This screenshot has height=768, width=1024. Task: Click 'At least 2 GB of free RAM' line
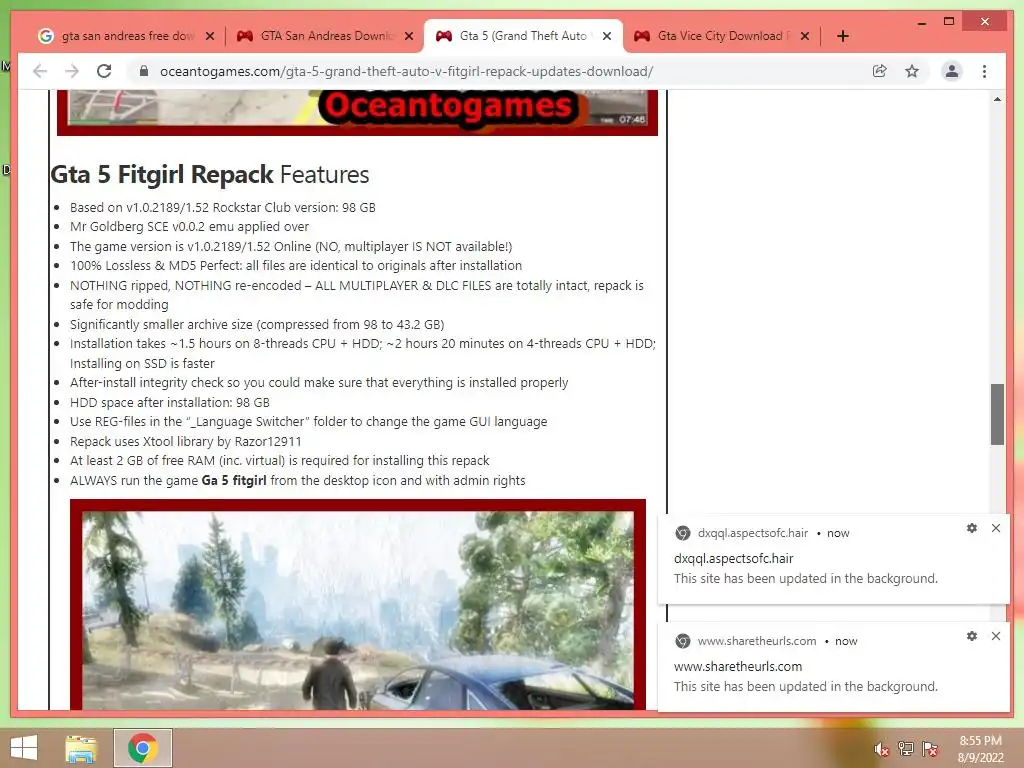click(x=280, y=460)
